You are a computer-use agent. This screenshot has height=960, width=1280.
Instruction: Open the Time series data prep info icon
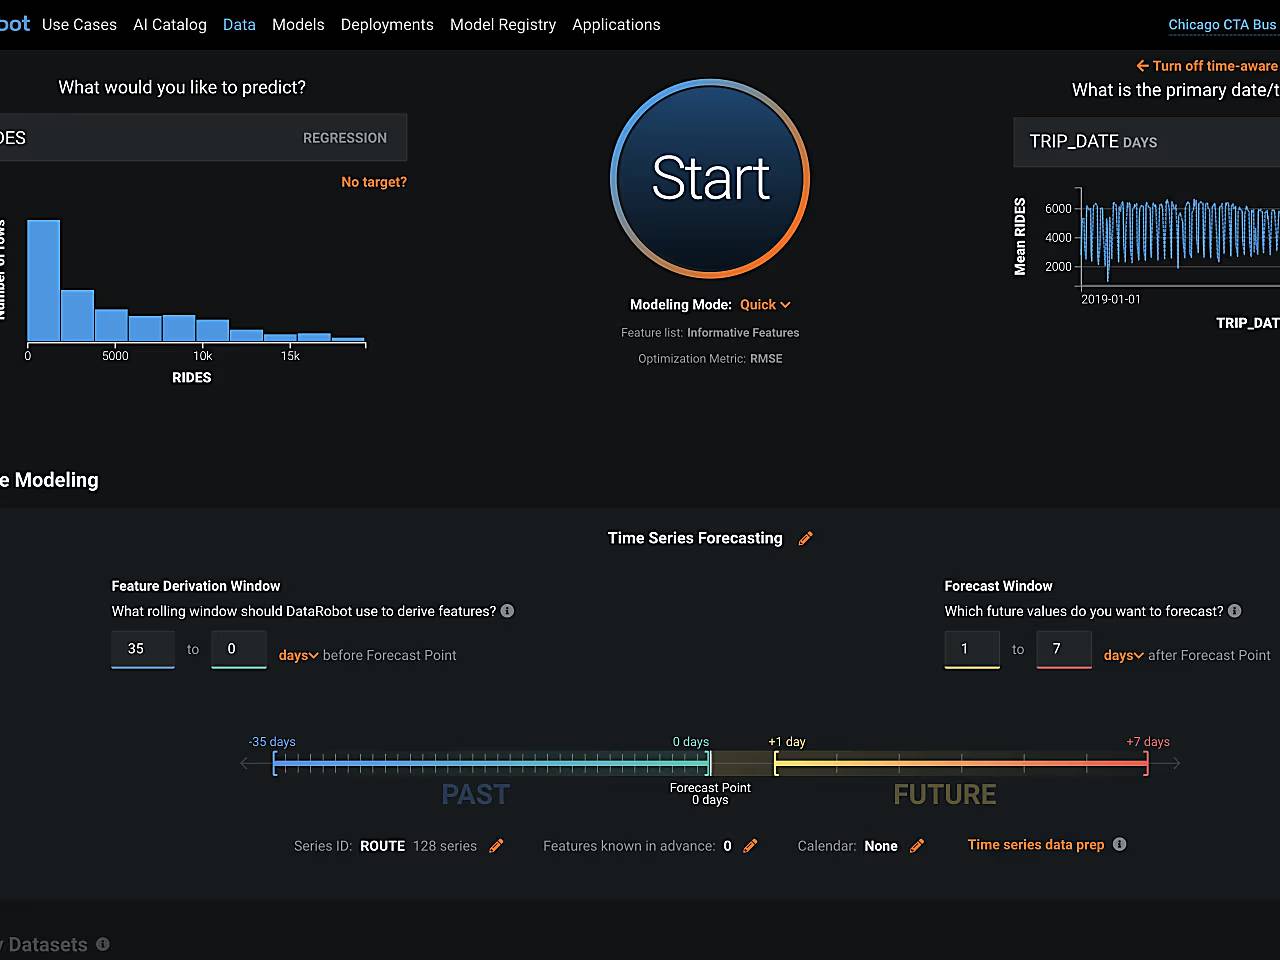[x=1120, y=844]
